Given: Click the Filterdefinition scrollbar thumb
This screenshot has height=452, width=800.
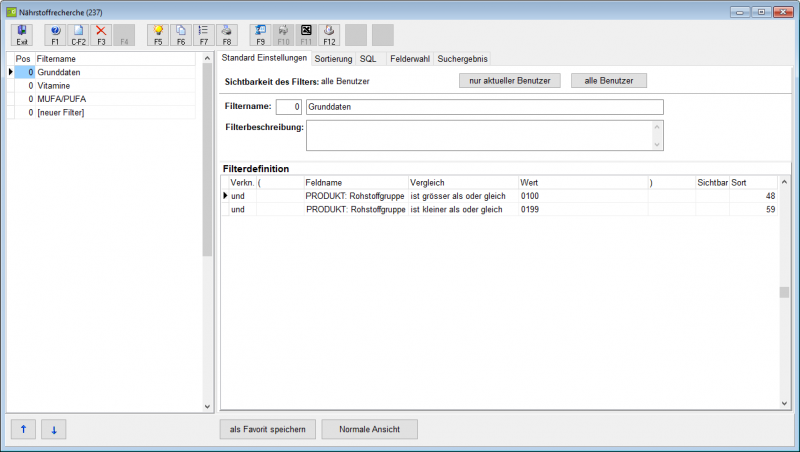Looking at the screenshot, I should (784, 292).
